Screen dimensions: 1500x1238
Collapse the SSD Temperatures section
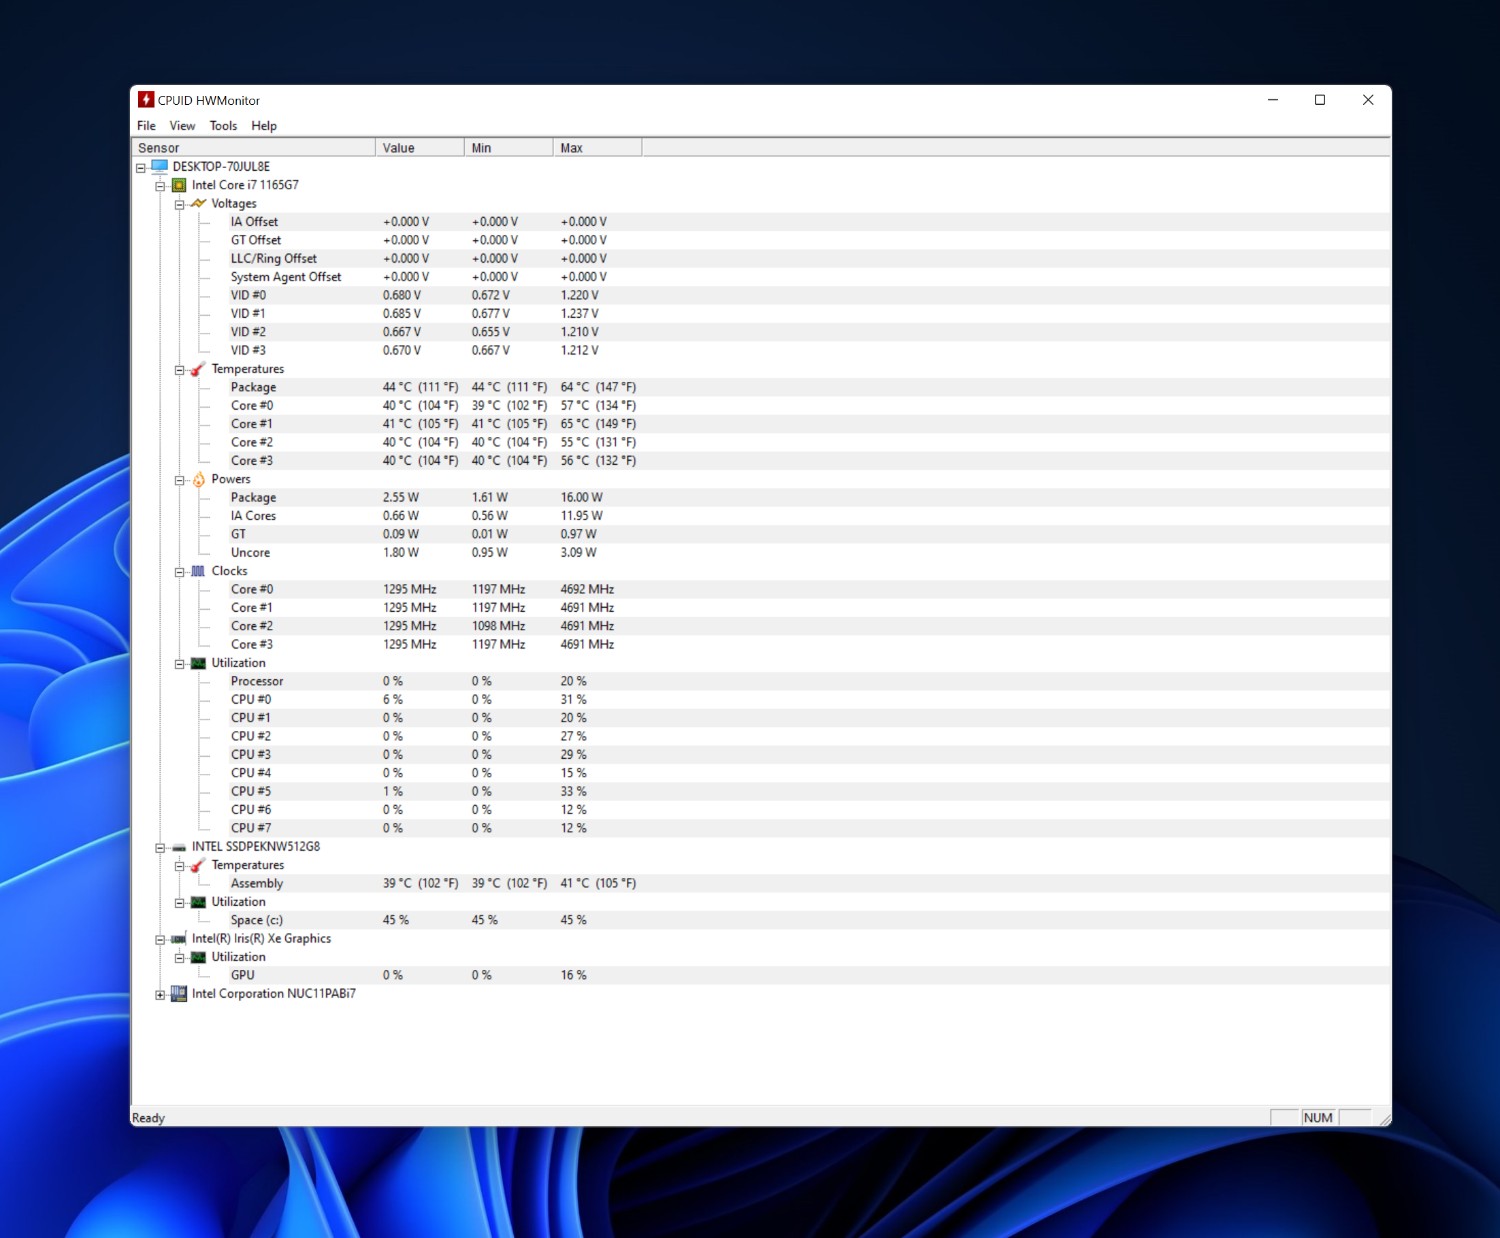(179, 866)
